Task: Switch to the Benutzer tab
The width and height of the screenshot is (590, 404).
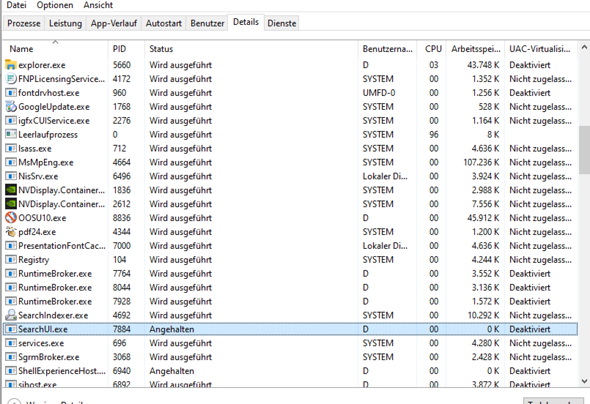Action: point(207,23)
